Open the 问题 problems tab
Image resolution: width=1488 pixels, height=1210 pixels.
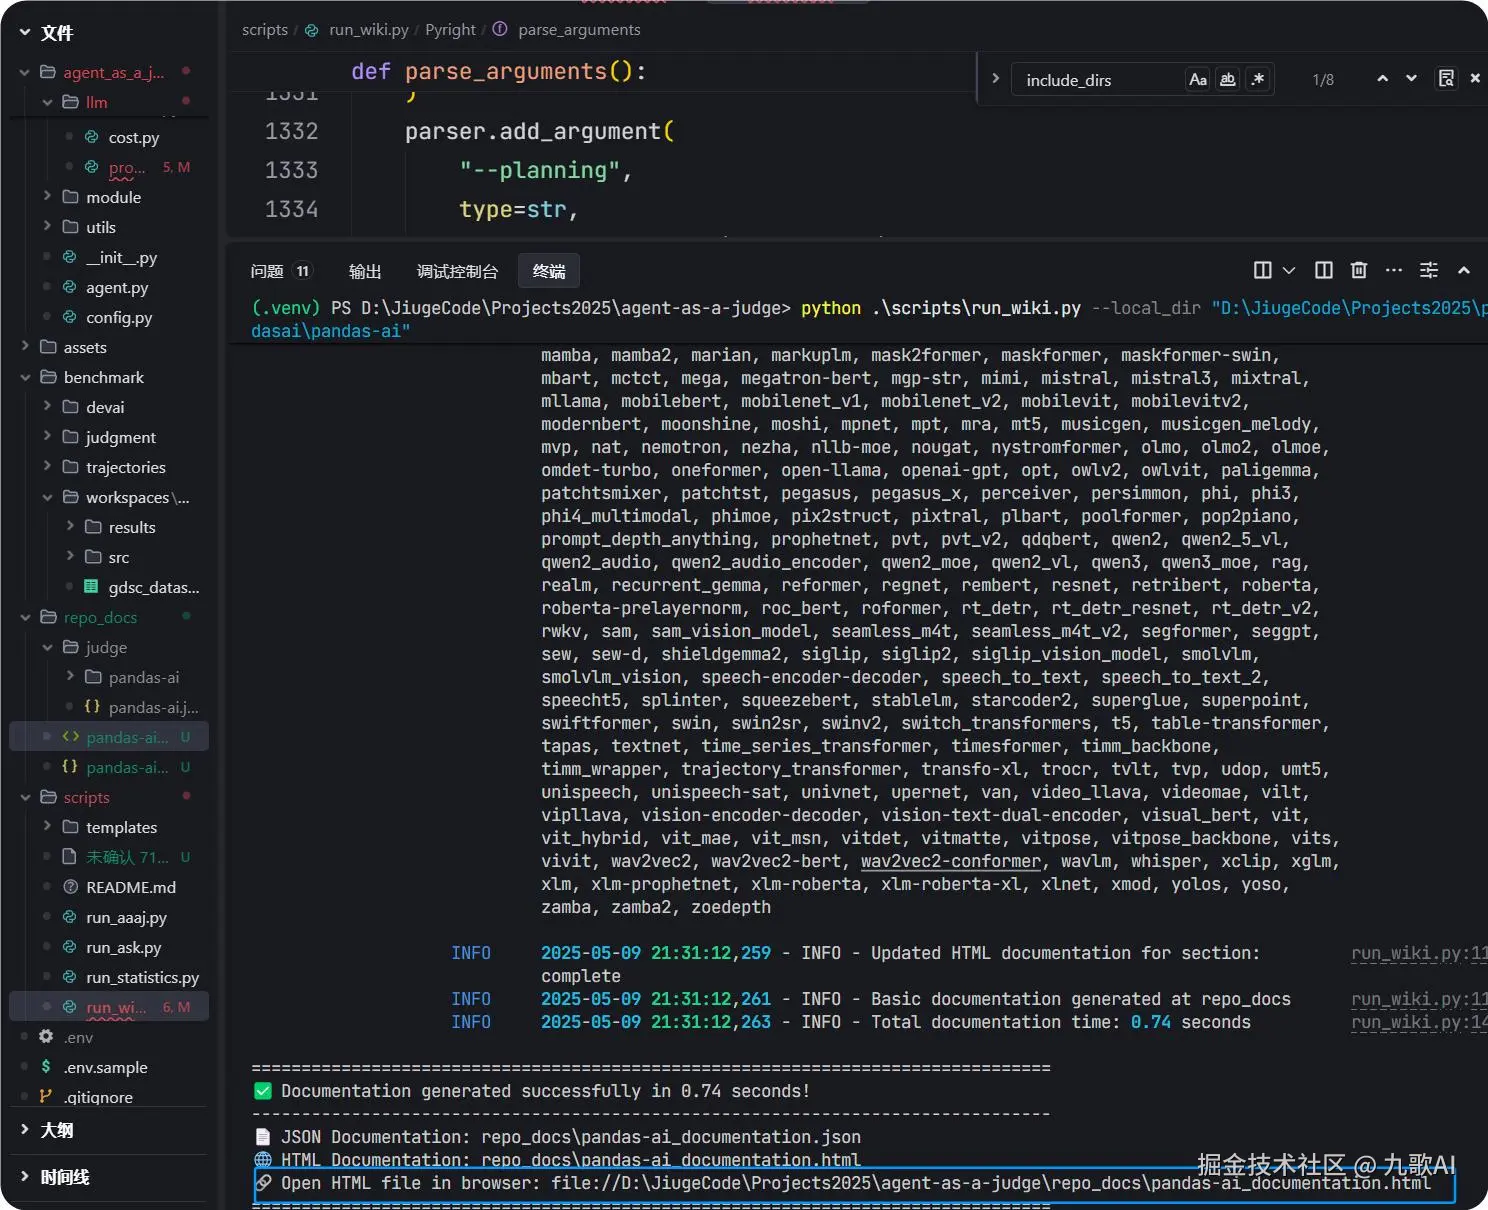pyautogui.click(x=267, y=271)
